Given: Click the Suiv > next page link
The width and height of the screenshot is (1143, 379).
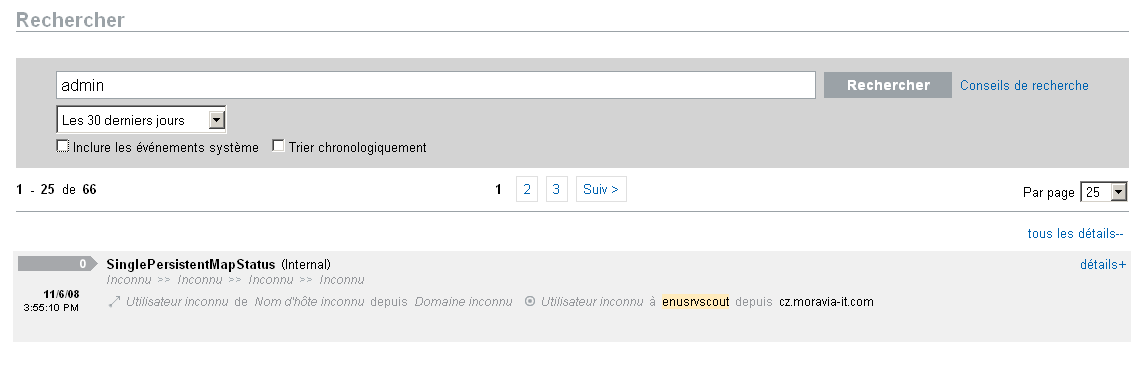Looking at the screenshot, I should [x=601, y=190].
